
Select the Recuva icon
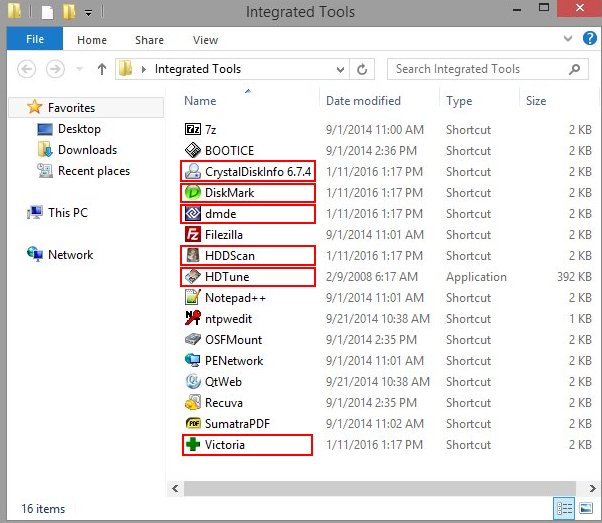(x=192, y=402)
